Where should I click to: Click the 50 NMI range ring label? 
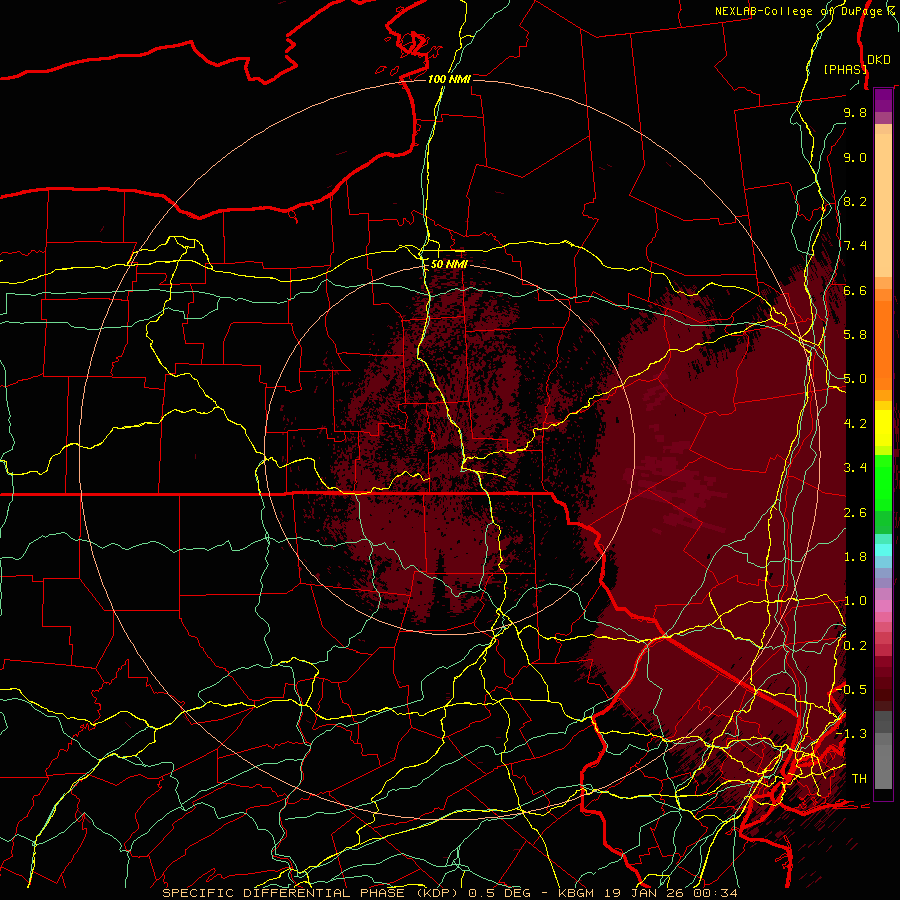click(x=449, y=264)
